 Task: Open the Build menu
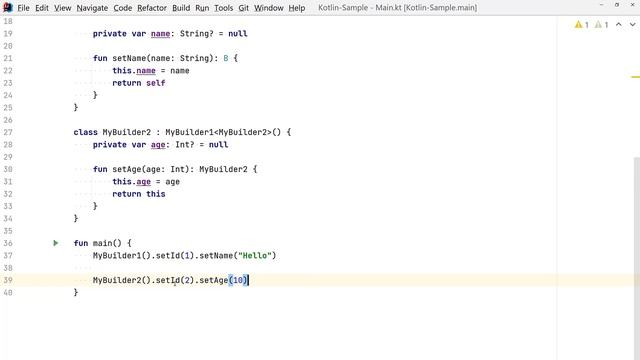click(181, 8)
